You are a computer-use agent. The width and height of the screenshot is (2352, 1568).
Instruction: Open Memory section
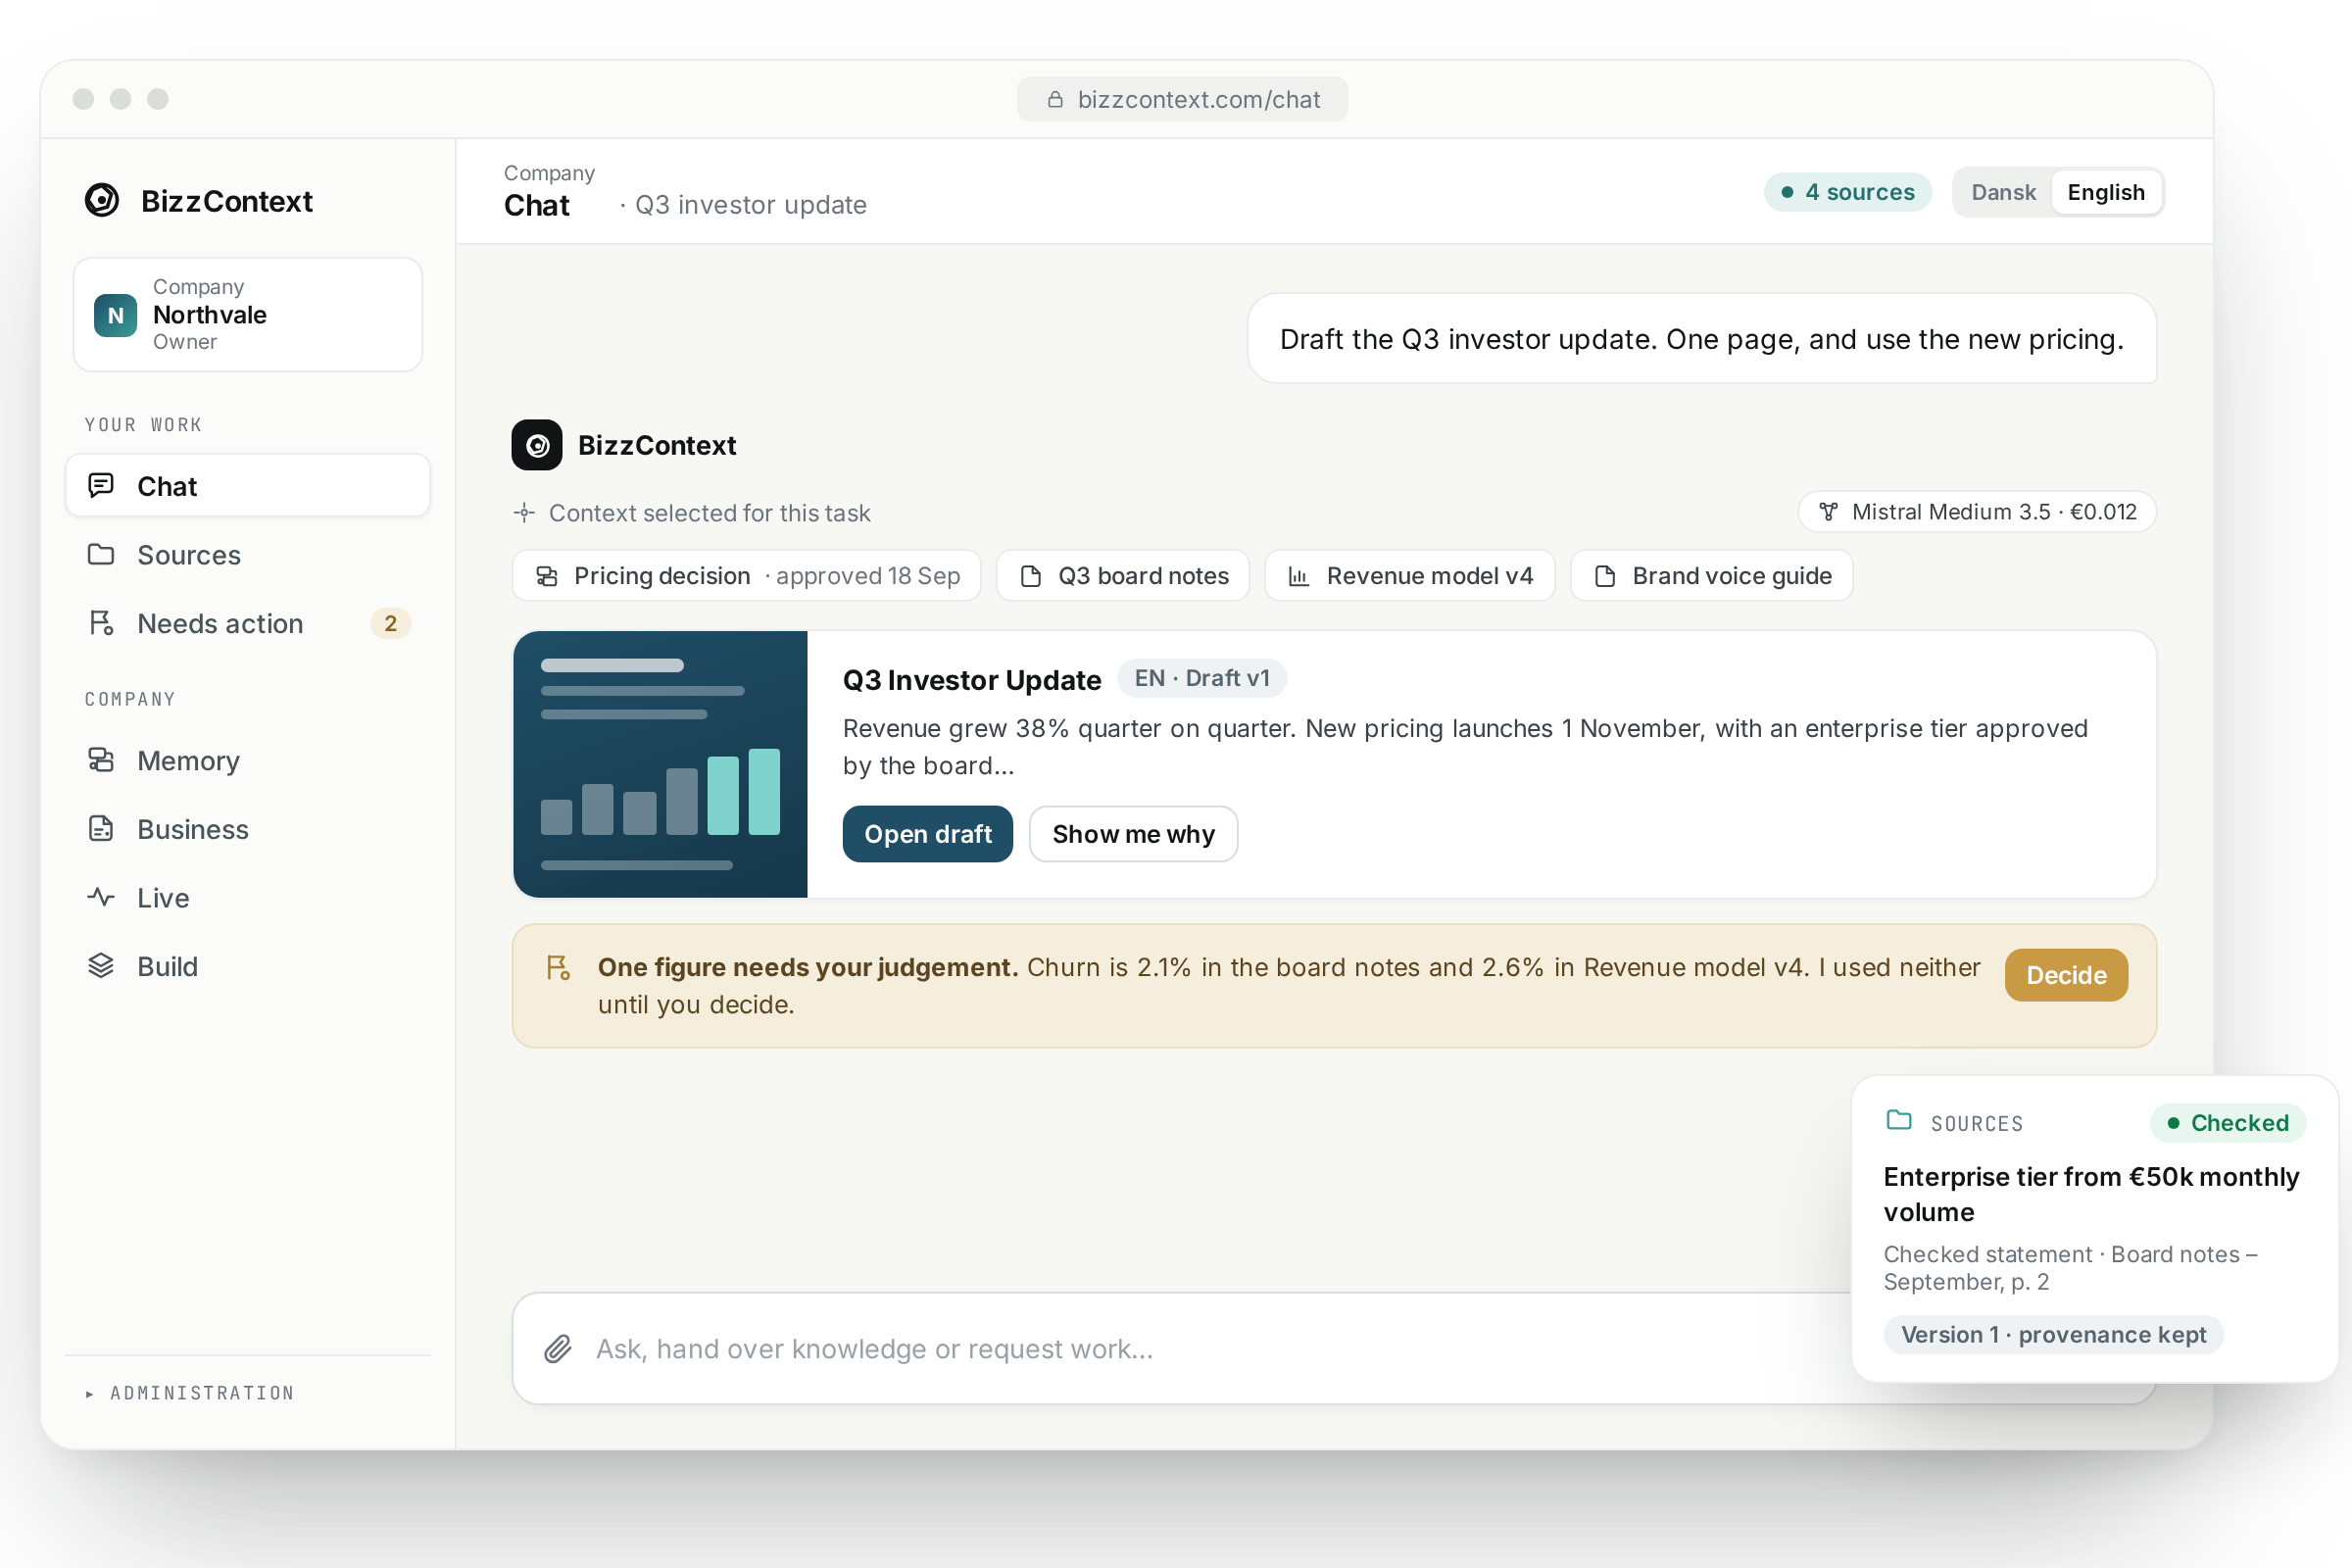click(248, 760)
